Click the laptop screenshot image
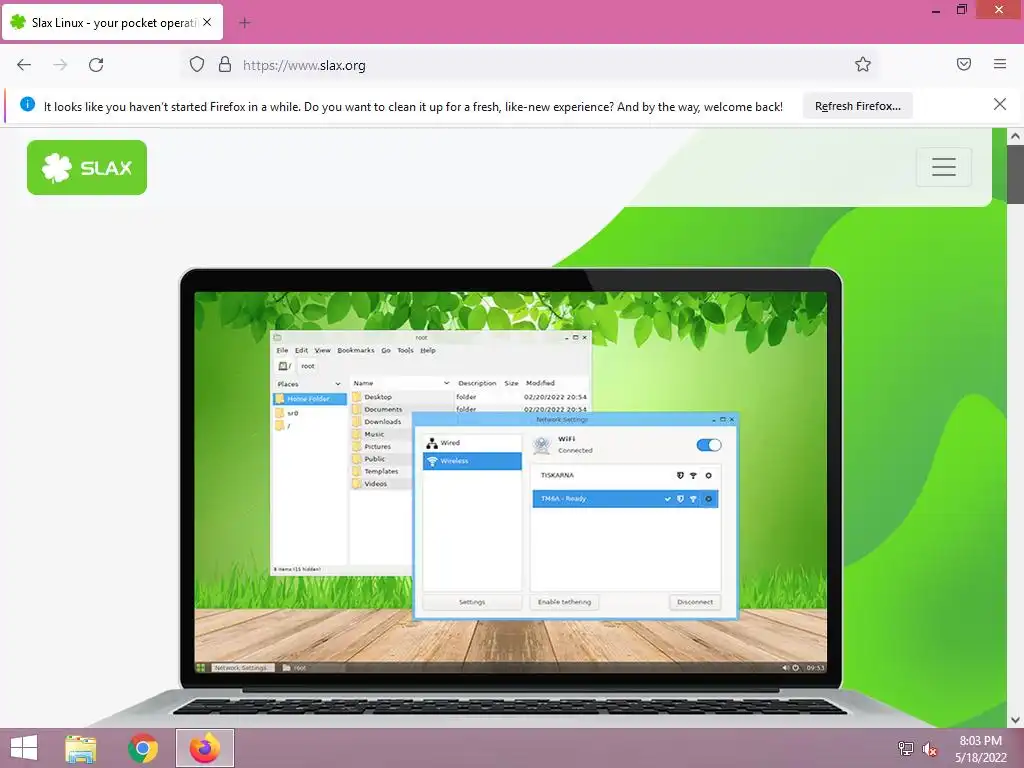 [511, 496]
